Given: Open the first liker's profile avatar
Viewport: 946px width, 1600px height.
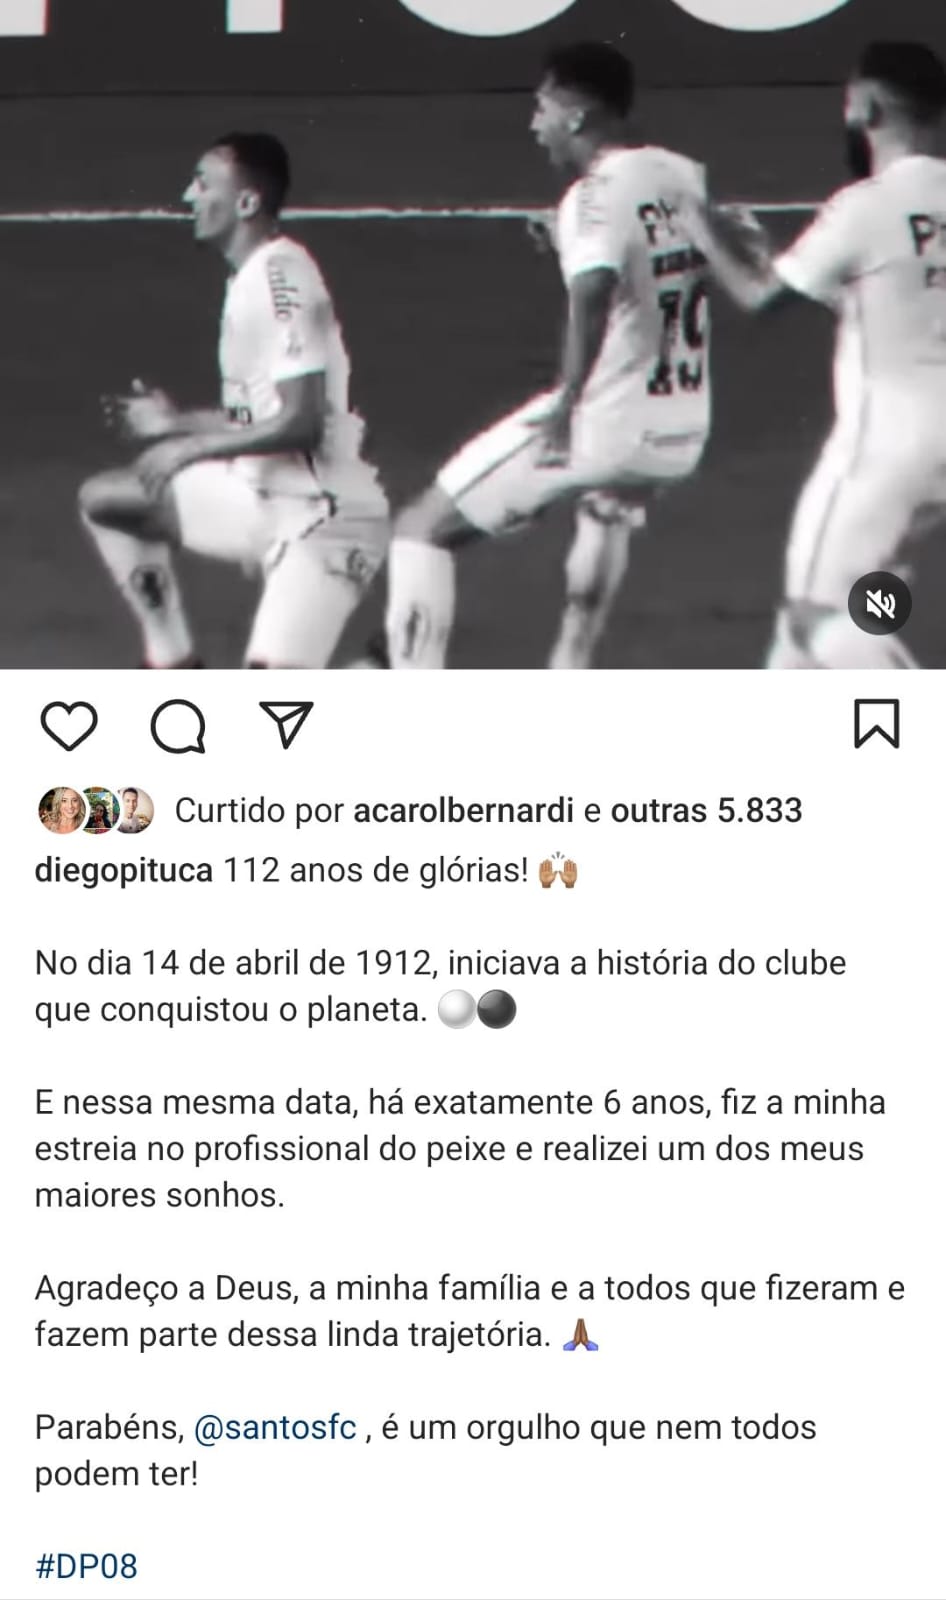Looking at the screenshot, I should click(x=59, y=811).
